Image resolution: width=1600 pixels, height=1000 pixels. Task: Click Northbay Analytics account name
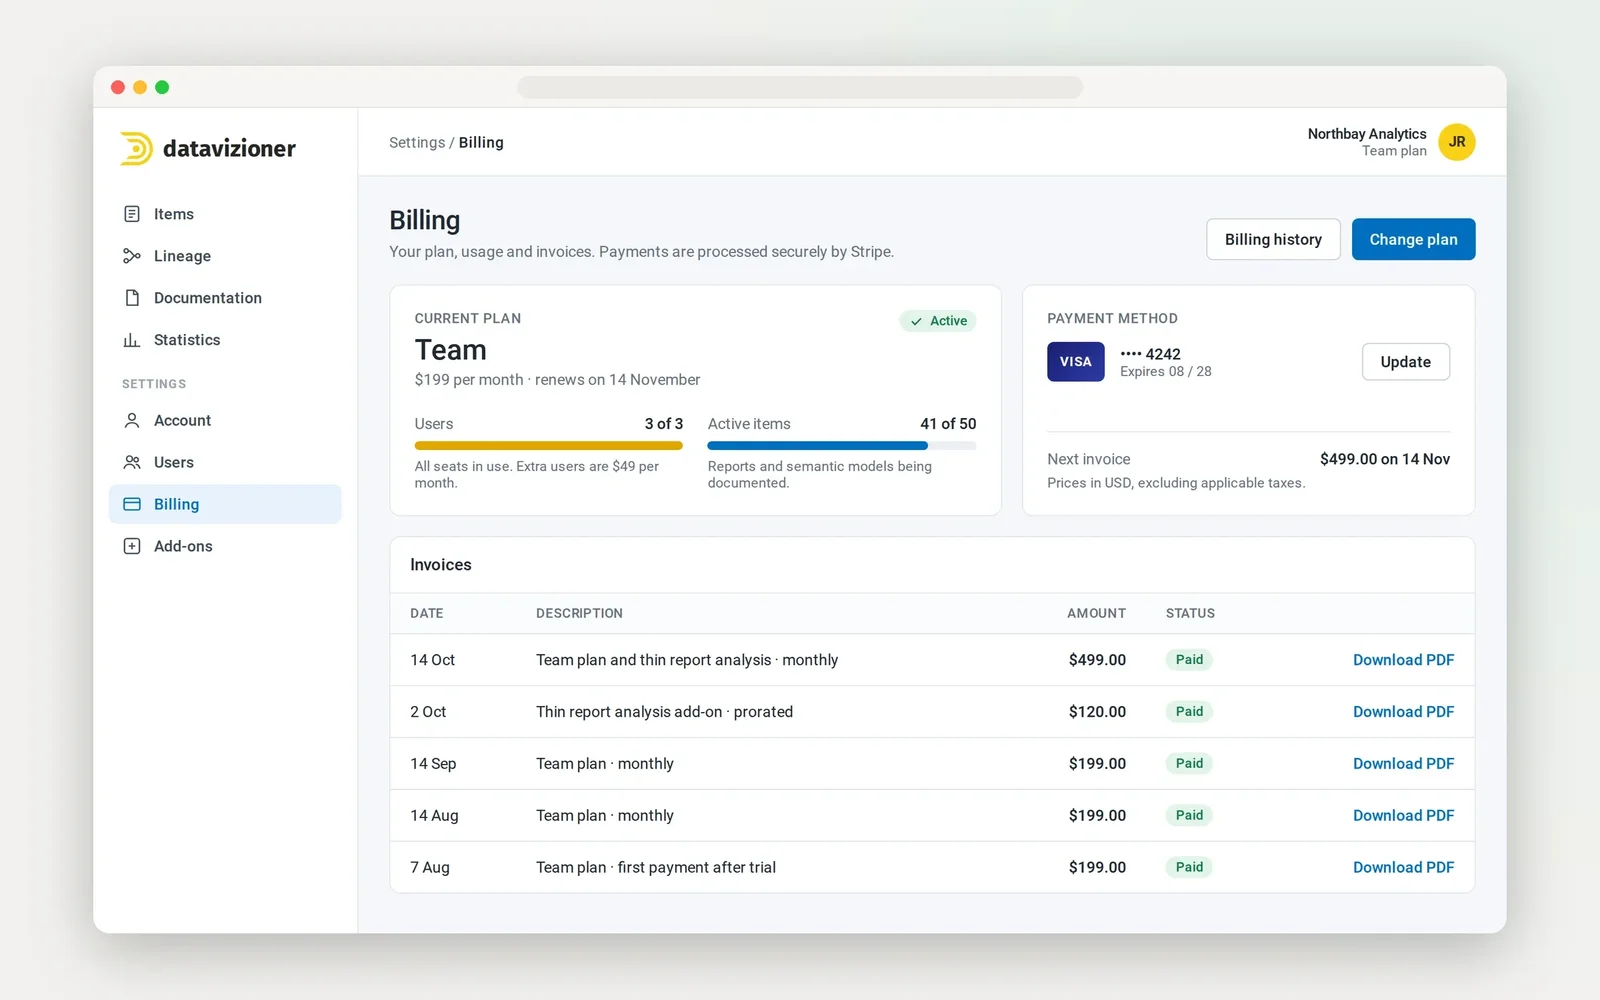[1367, 133]
